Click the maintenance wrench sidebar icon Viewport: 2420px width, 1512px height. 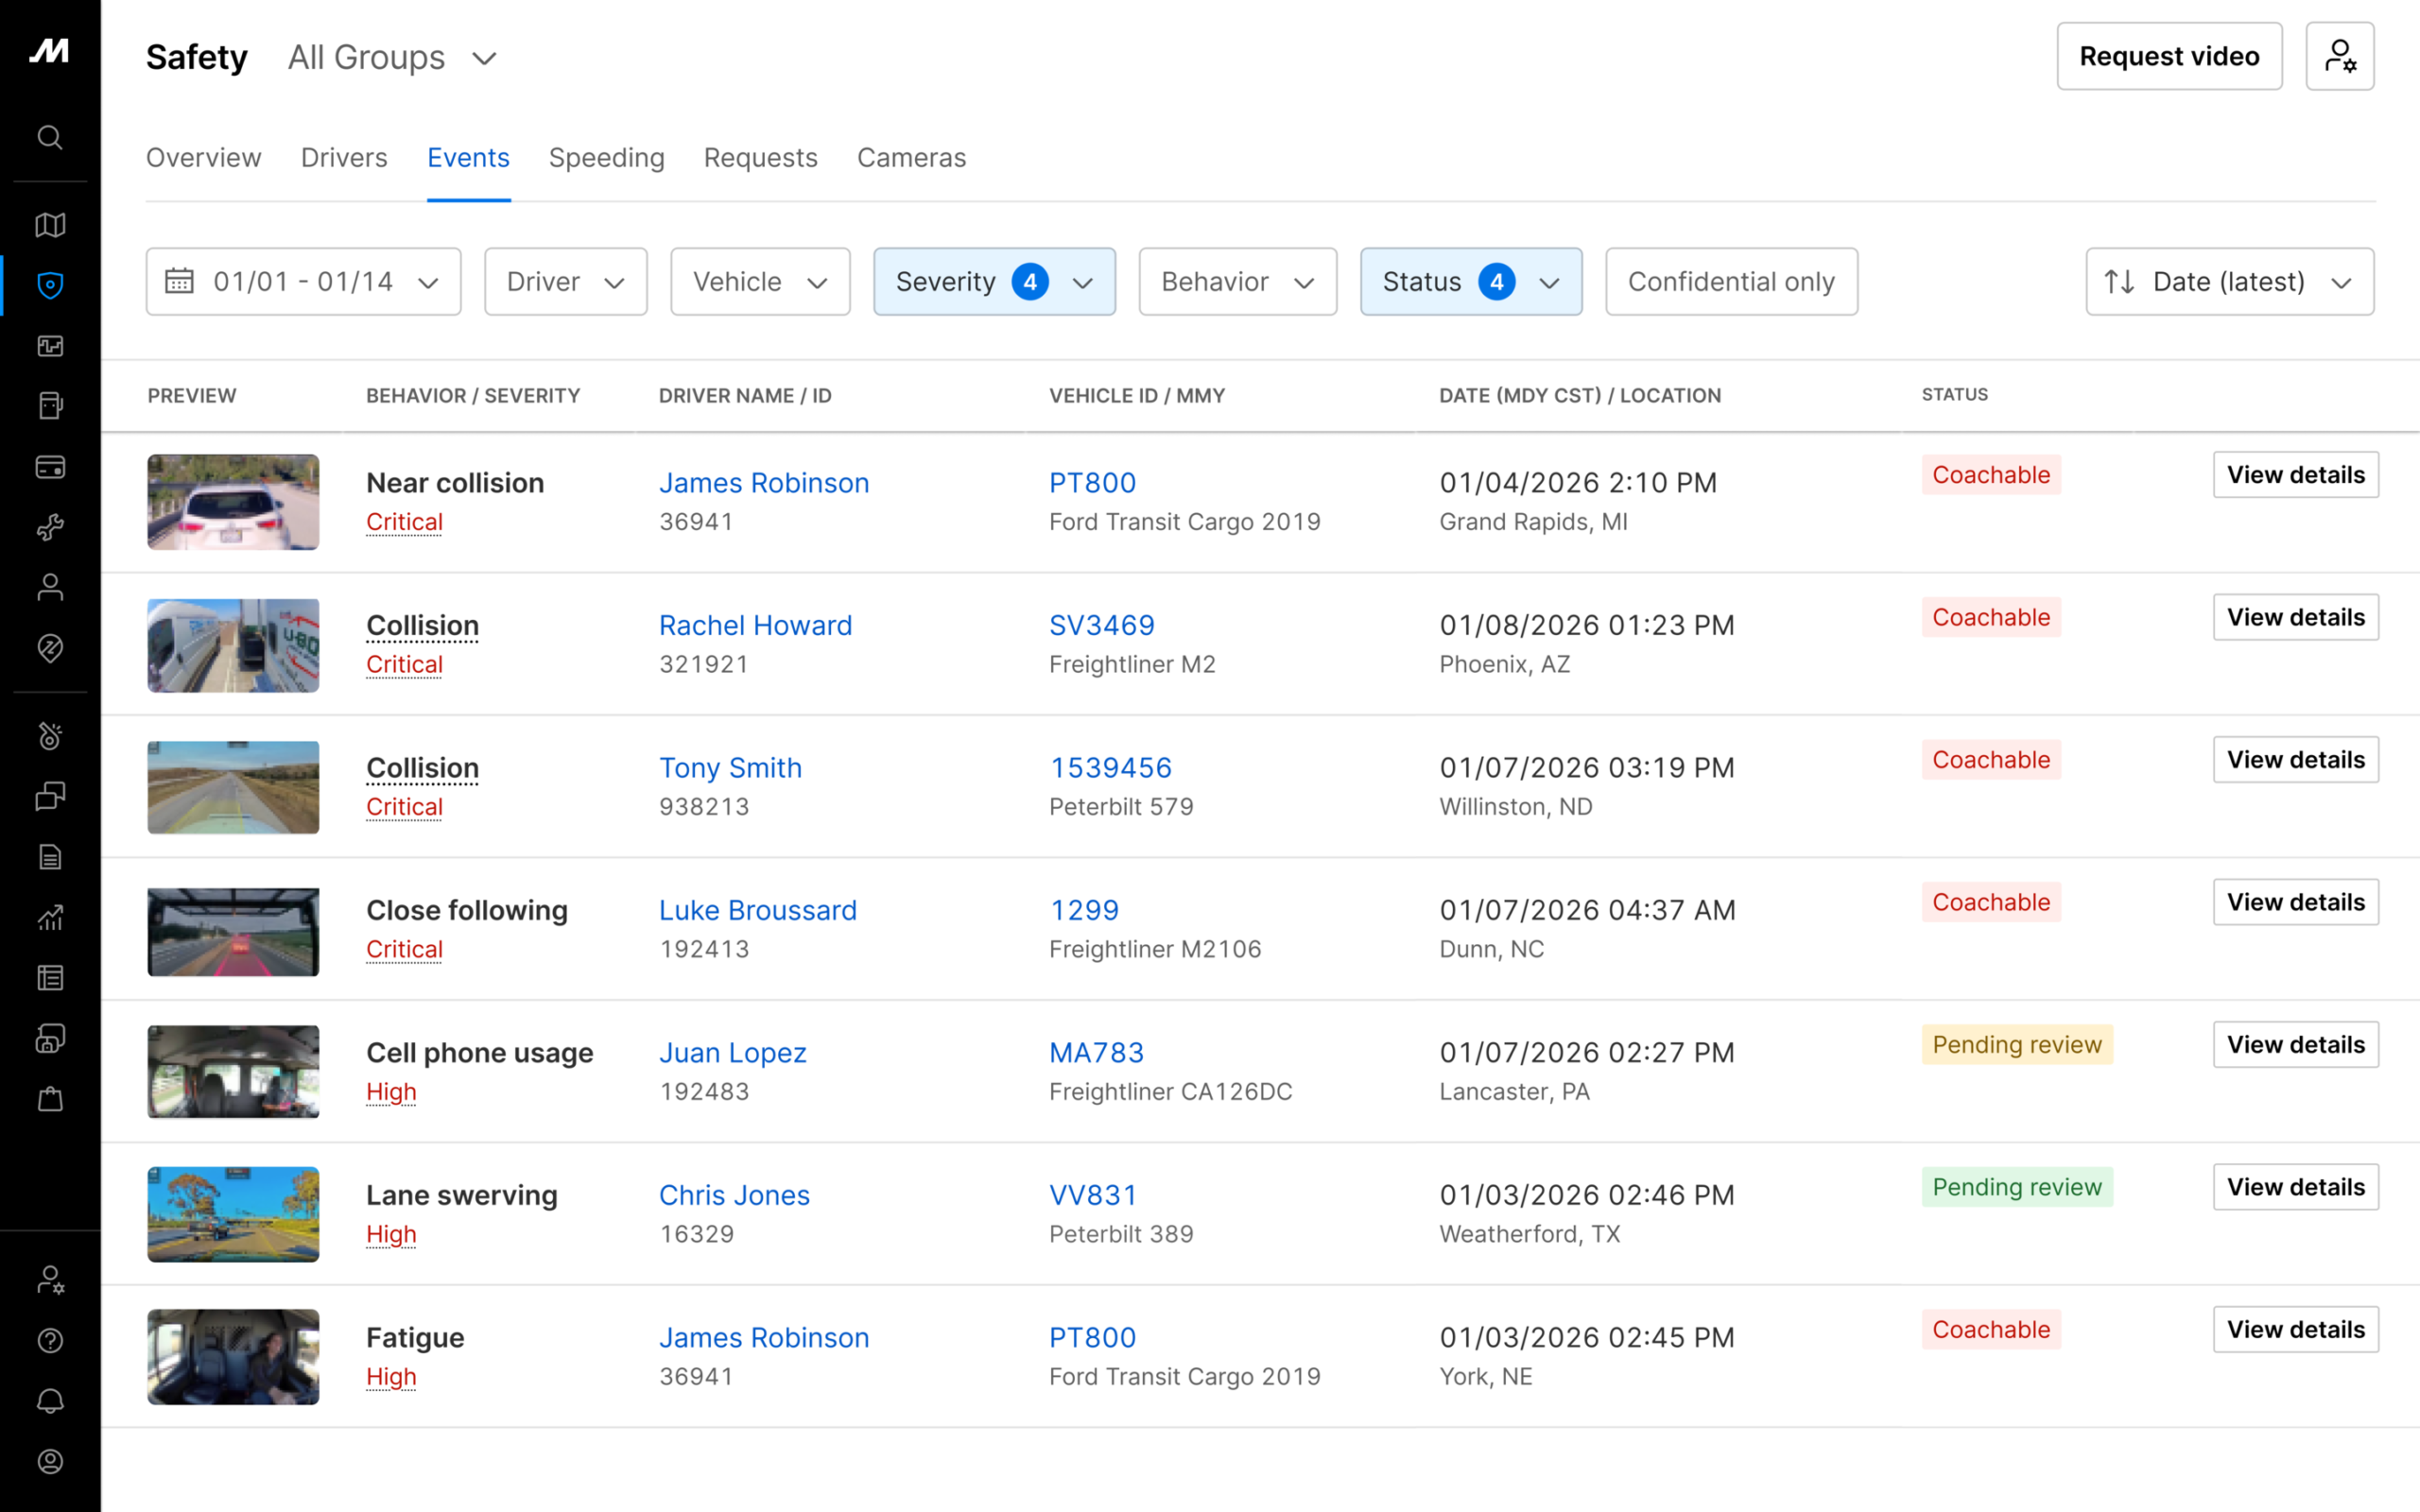click(x=50, y=527)
